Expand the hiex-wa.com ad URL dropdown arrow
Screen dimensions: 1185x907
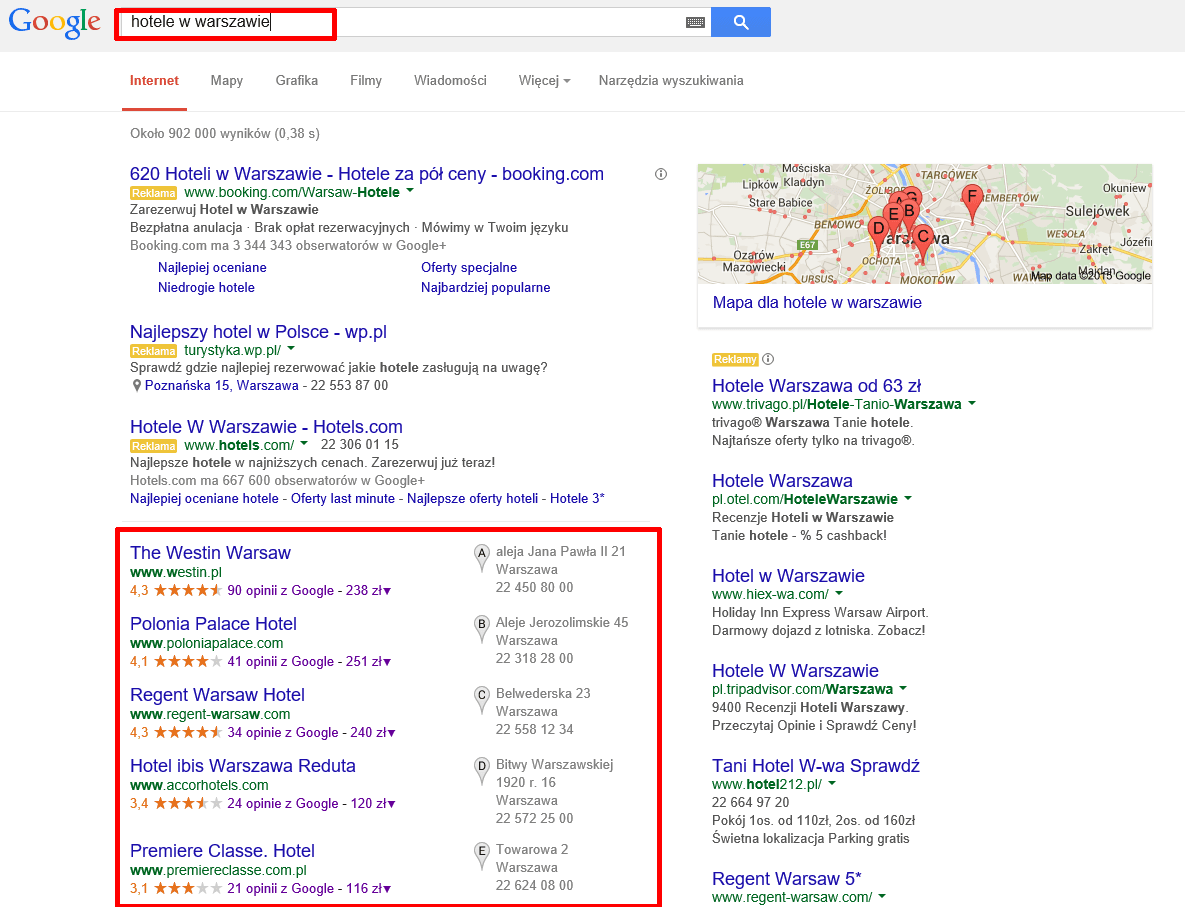pos(839,593)
